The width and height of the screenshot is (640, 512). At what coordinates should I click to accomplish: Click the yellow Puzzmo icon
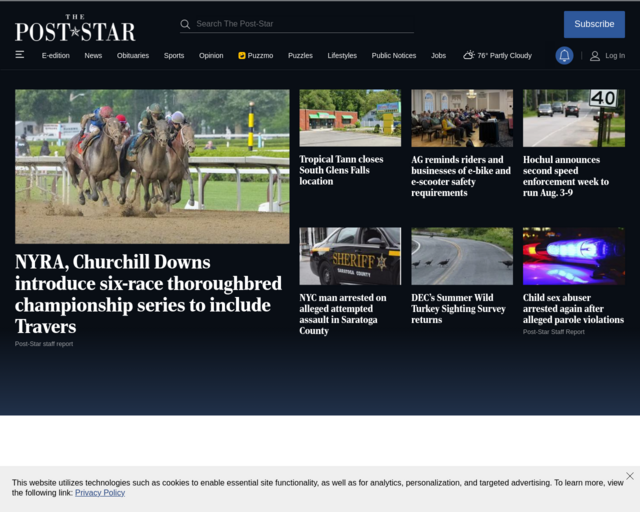coord(242,56)
